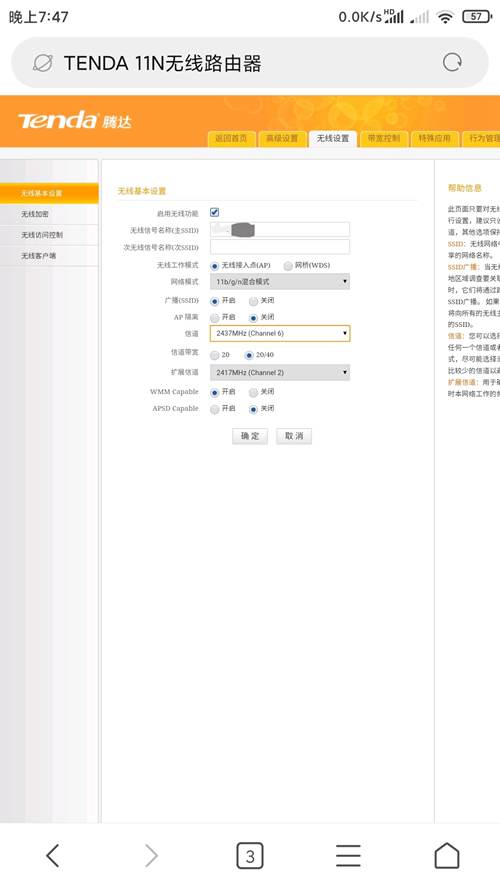Screen dimensions: 500x889
Task: Tap the battery indicator showing 57
Action: pyautogui.click(x=477, y=16)
